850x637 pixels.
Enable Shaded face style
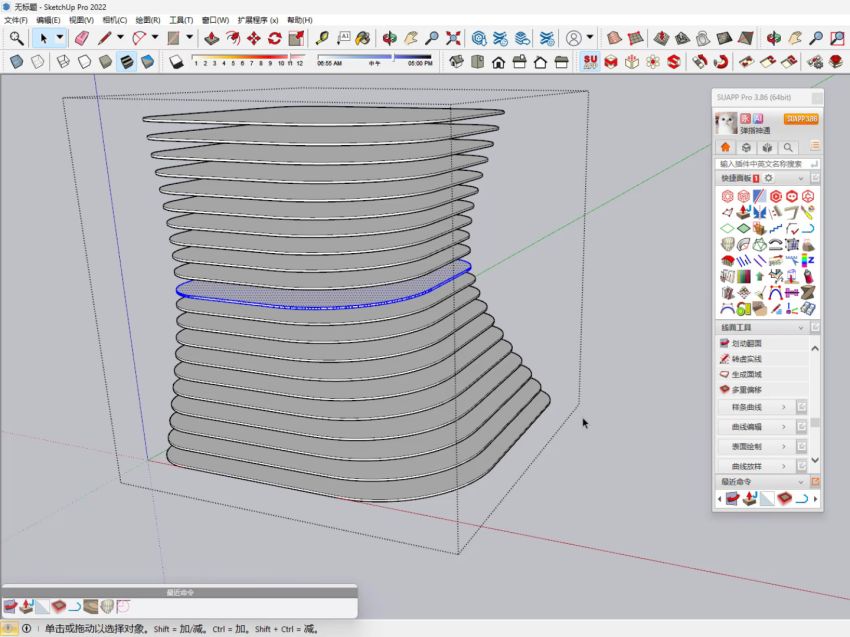(105, 62)
